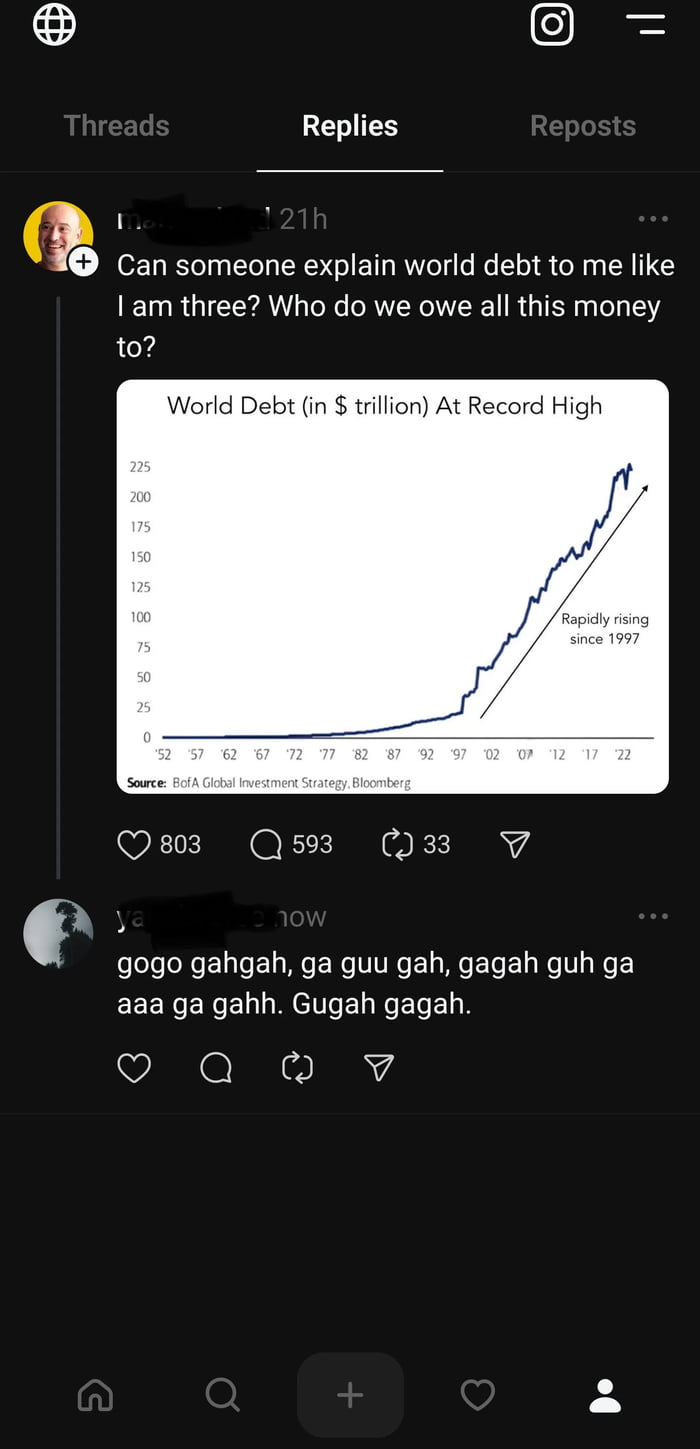Open the 33 reposts list

[437, 844]
